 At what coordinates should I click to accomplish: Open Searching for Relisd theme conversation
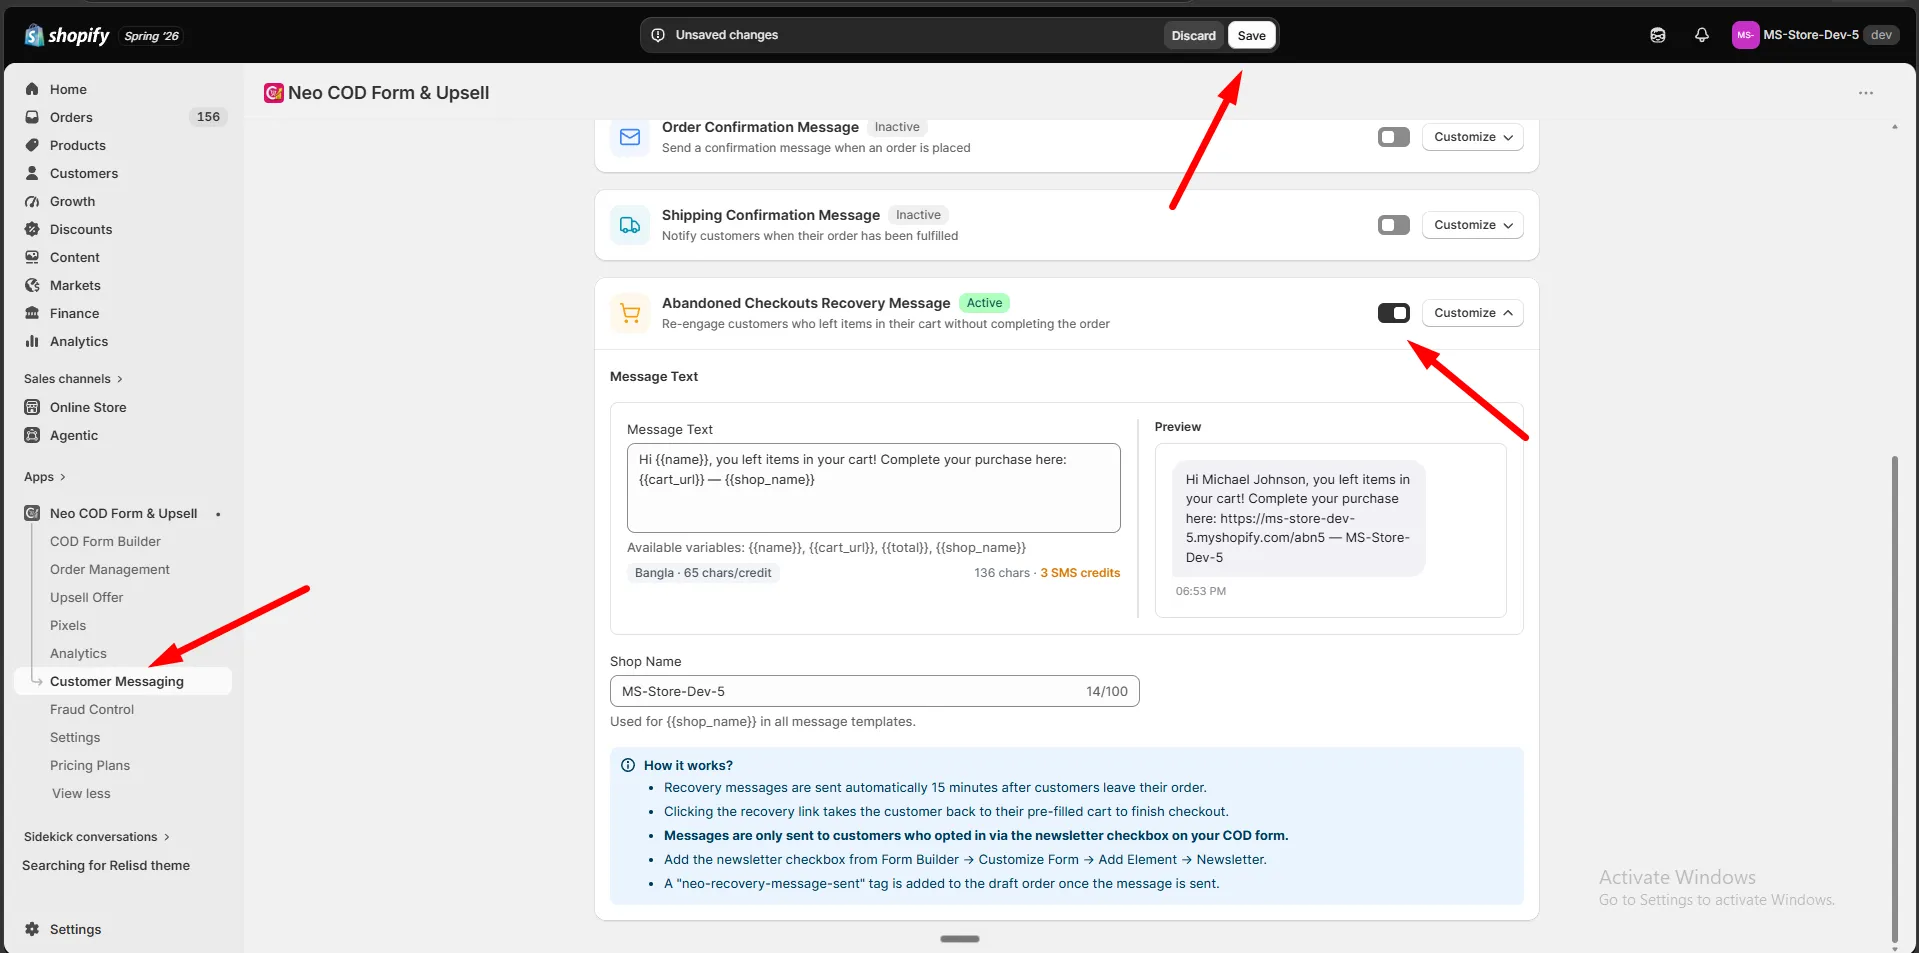(106, 865)
